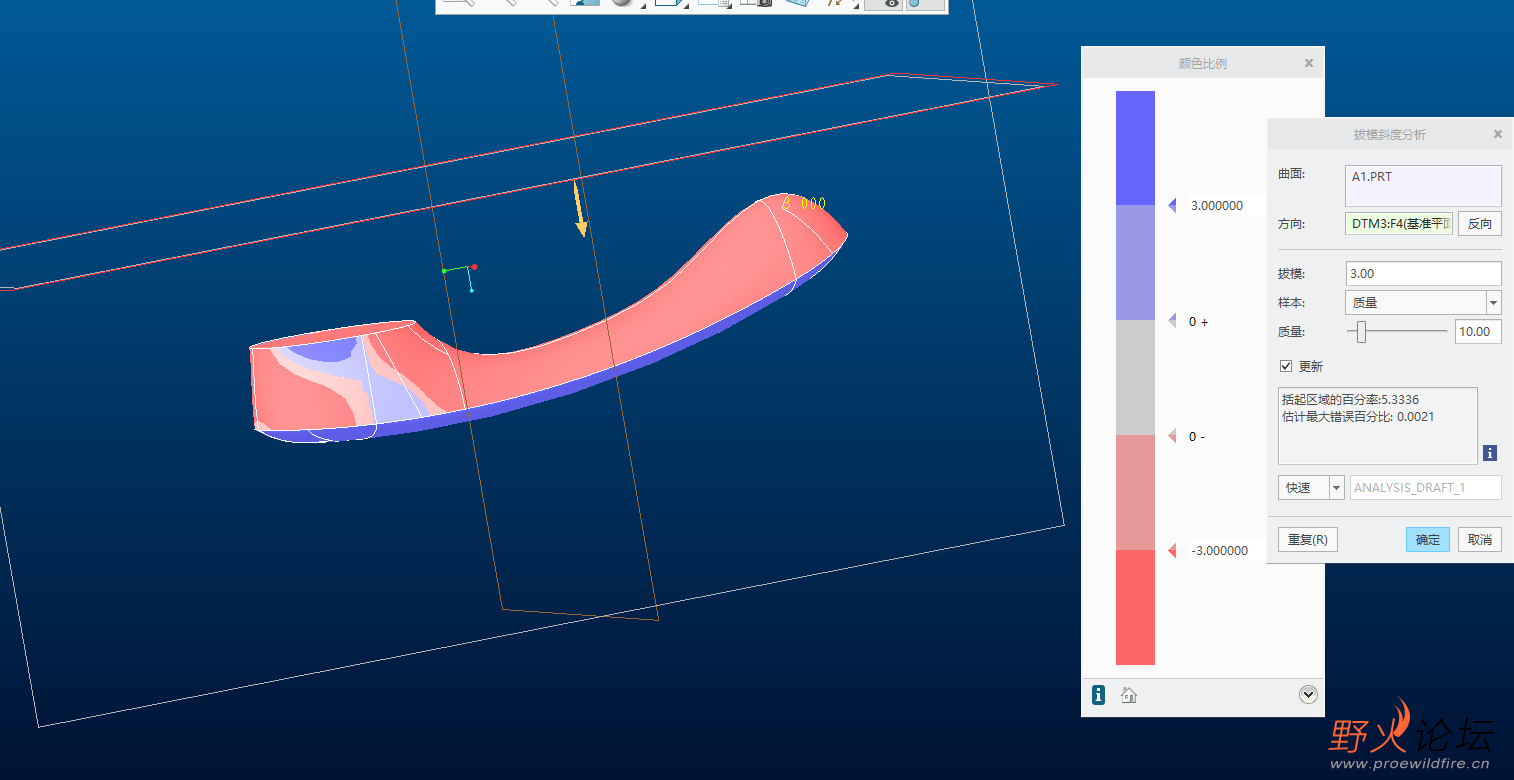Cancel the analysis with the 取消 button
The image size is (1514, 780).
[1480, 540]
